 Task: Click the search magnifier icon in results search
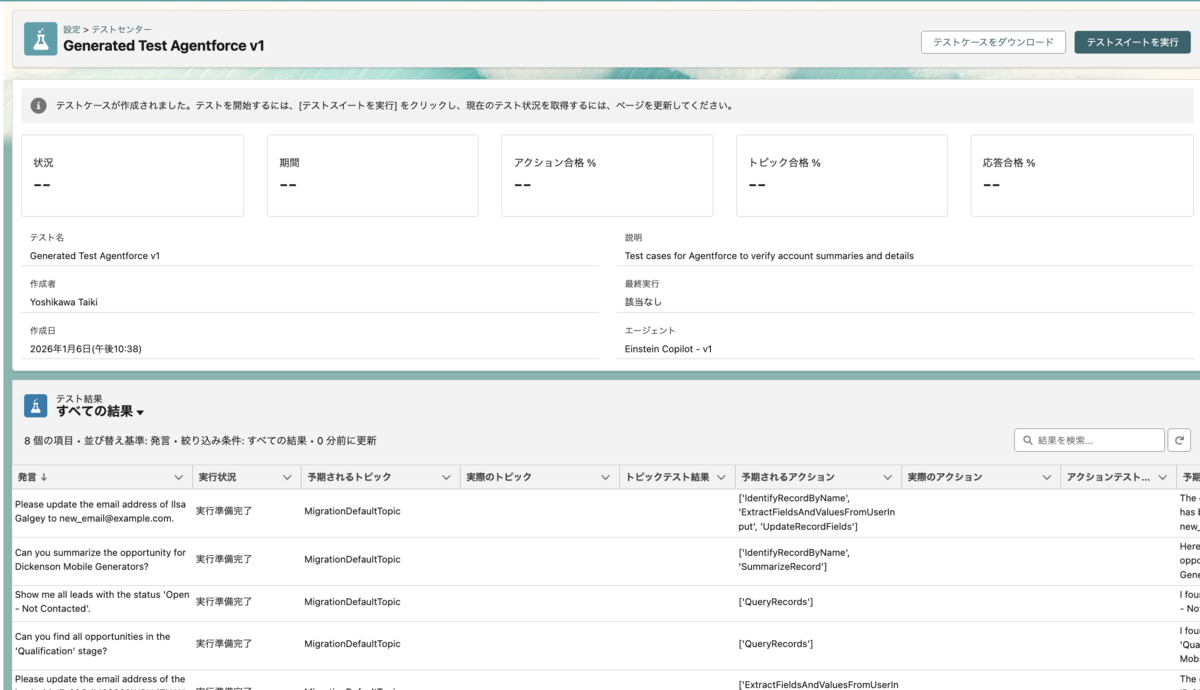(1028, 440)
